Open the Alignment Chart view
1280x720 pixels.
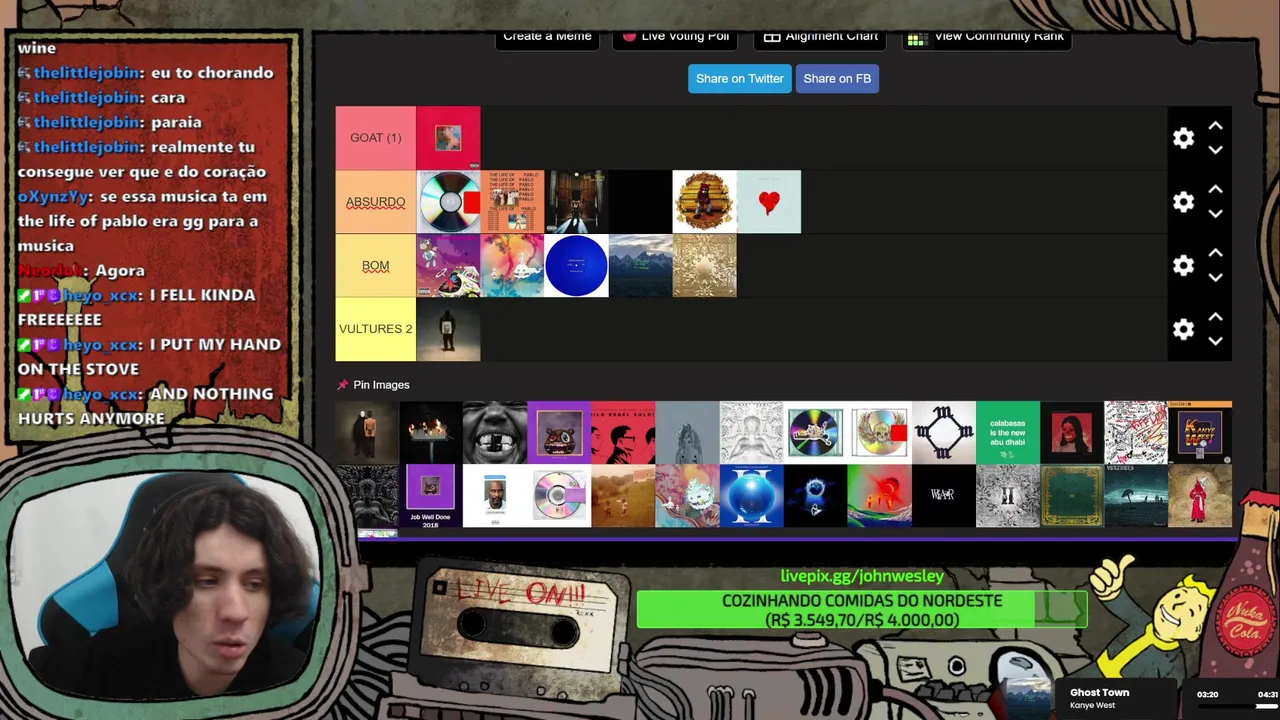(821, 38)
